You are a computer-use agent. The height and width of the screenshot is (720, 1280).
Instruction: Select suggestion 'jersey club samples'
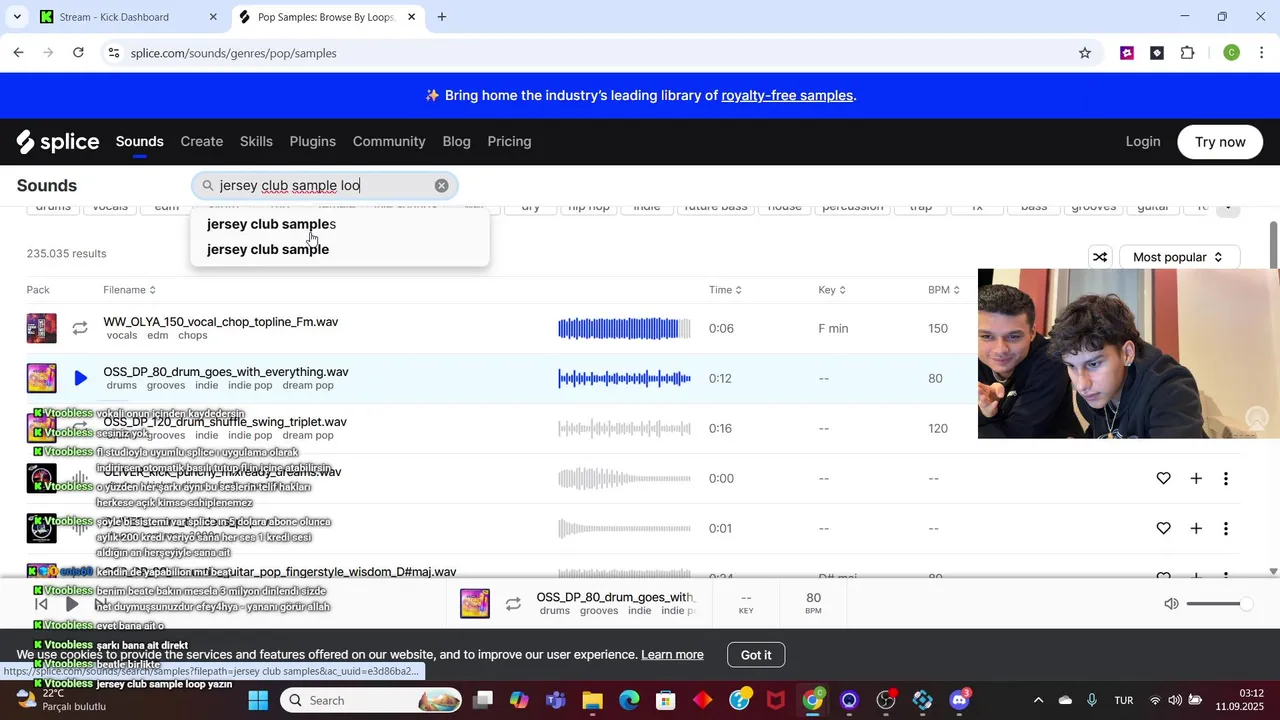click(339, 224)
